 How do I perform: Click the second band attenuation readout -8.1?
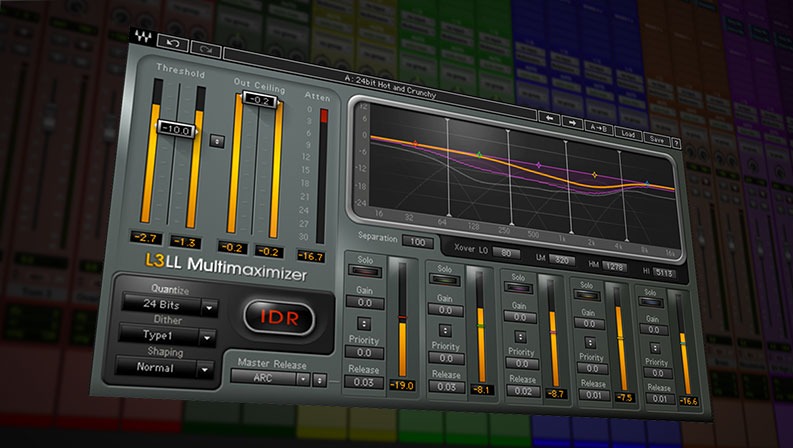[x=481, y=389]
